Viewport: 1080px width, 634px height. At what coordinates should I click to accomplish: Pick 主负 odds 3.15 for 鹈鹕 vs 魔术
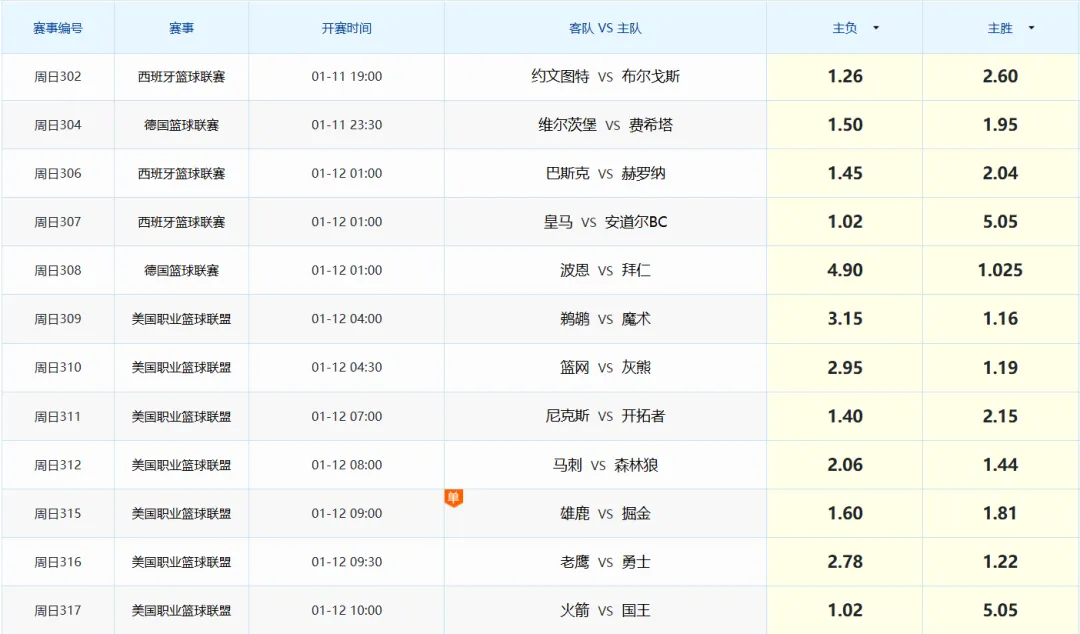coord(845,319)
